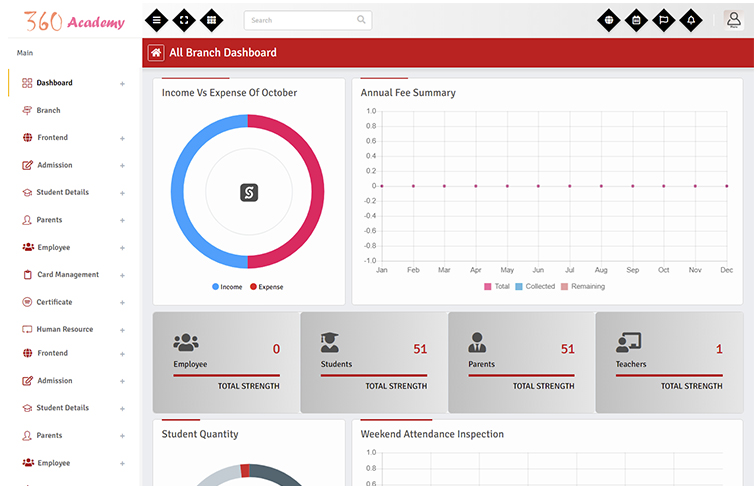This screenshot has width=756, height=486.
Task: Click the Main label in sidebar
Action: pos(25,53)
